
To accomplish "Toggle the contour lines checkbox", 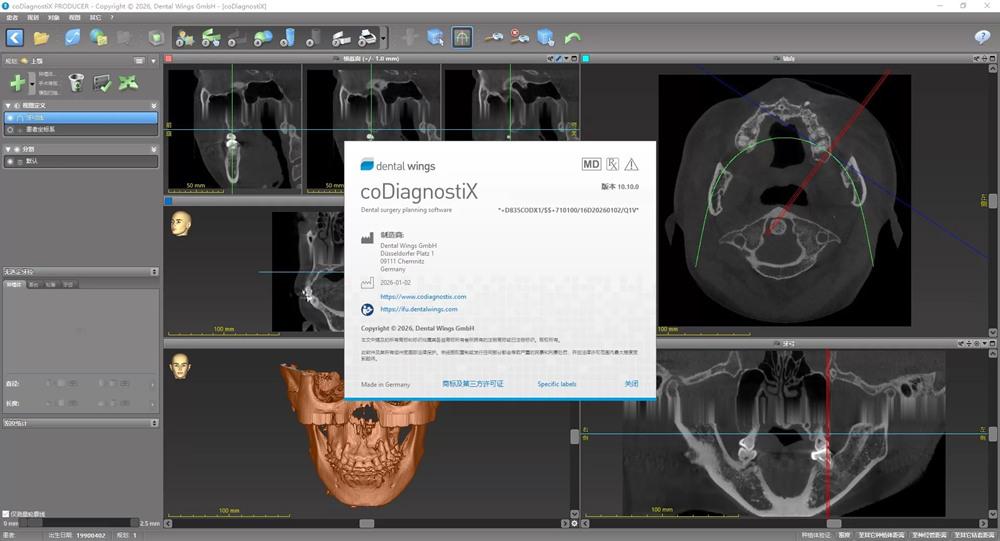I will [x=6, y=514].
